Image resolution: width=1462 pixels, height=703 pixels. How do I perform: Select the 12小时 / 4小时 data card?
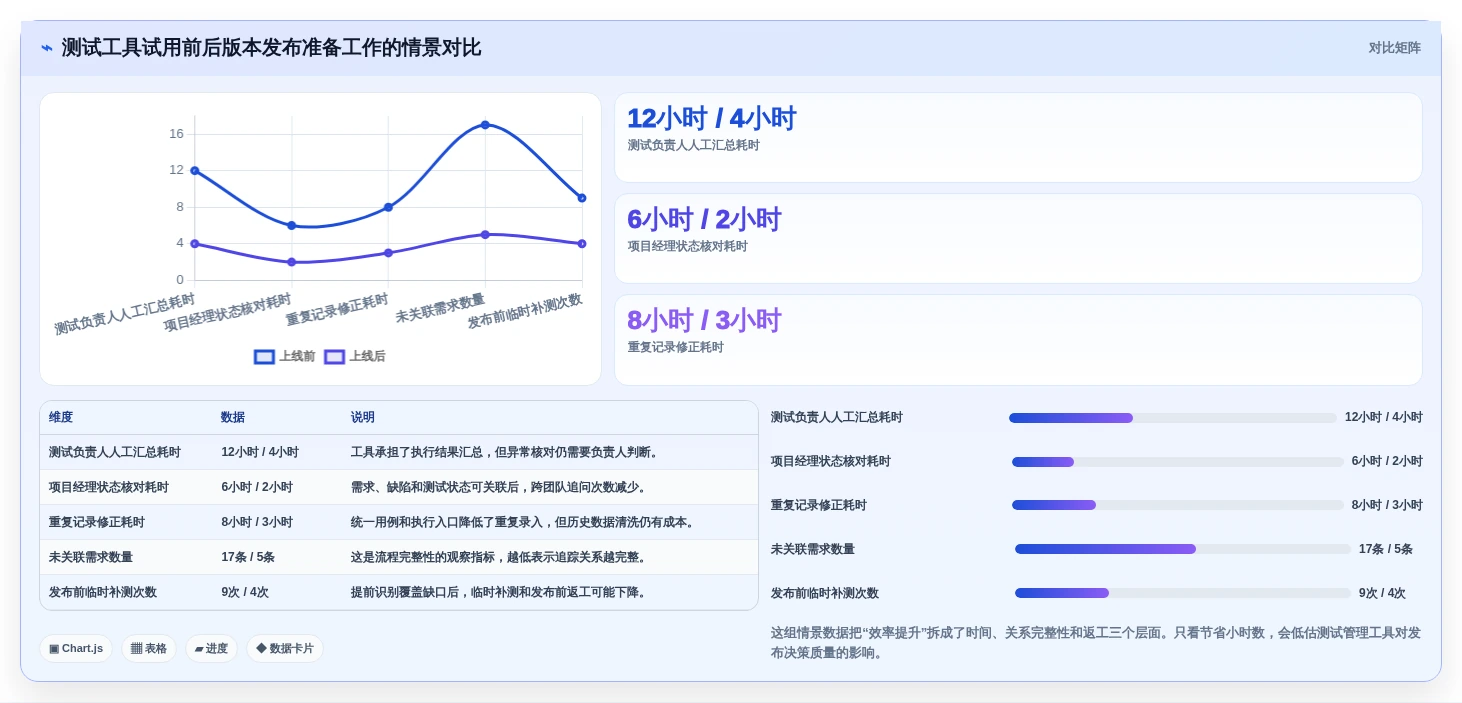coord(1018,138)
